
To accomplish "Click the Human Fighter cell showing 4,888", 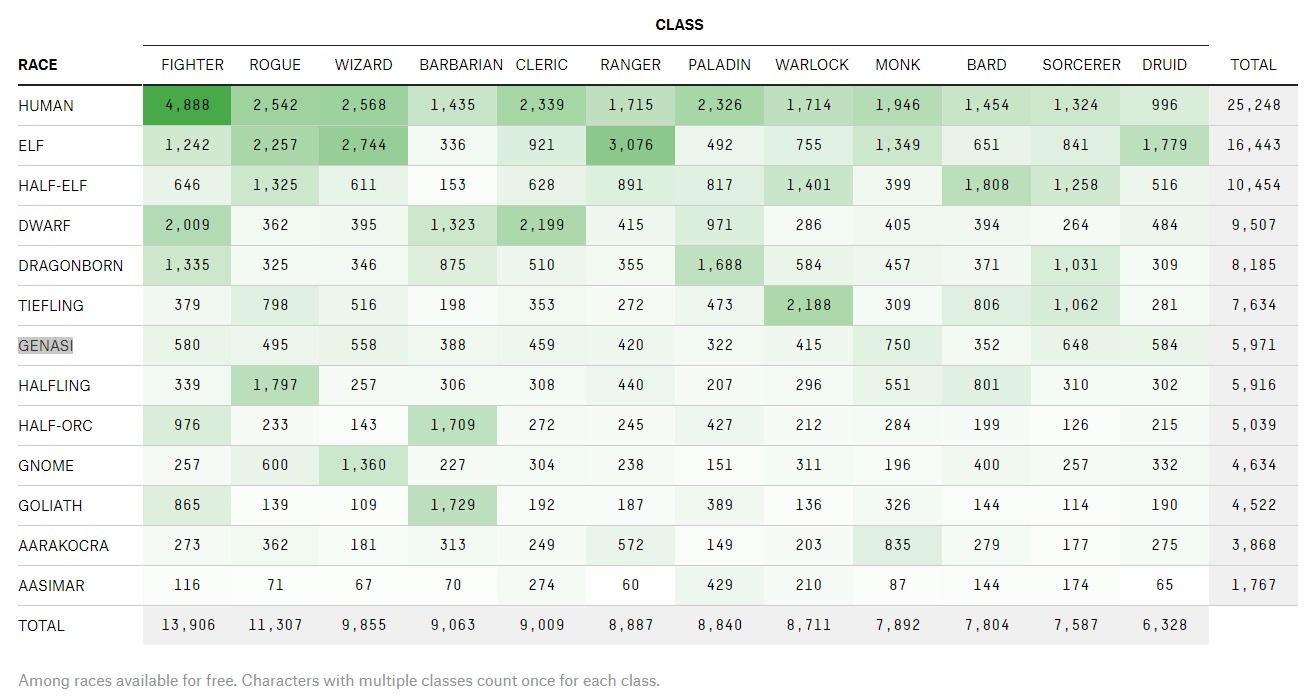I will [187, 105].
